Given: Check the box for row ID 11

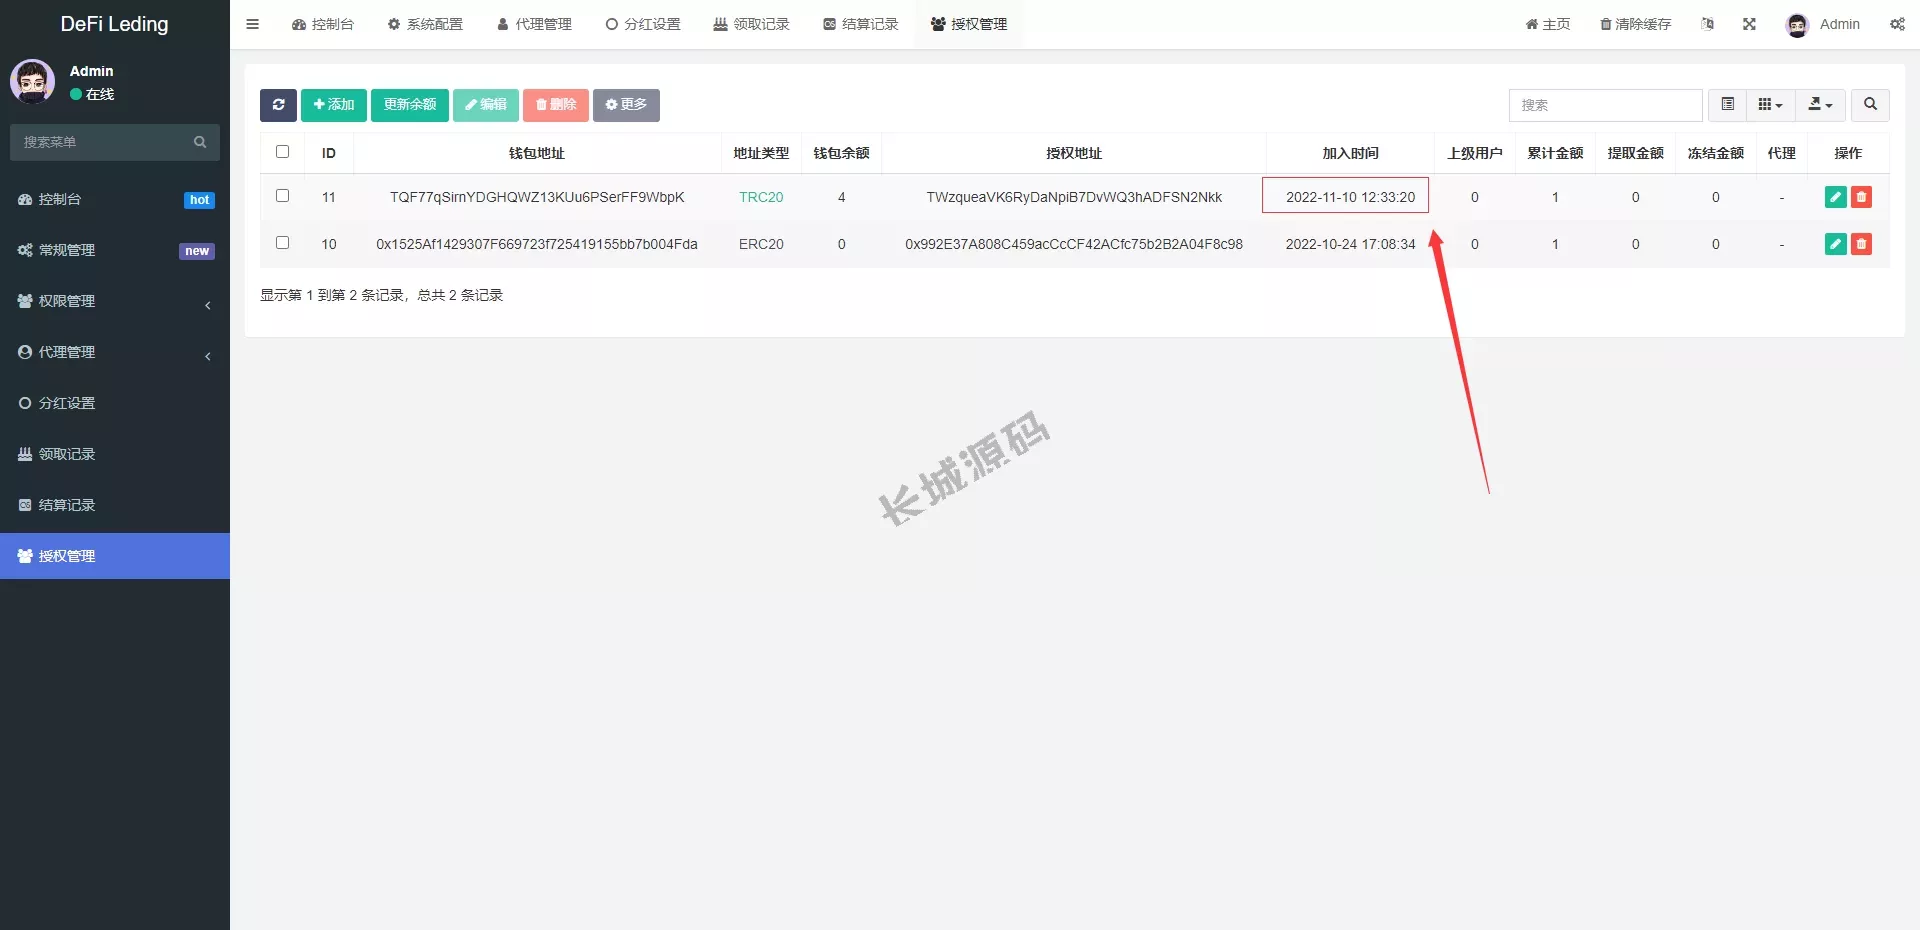Looking at the screenshot, I should click(282, 196).
